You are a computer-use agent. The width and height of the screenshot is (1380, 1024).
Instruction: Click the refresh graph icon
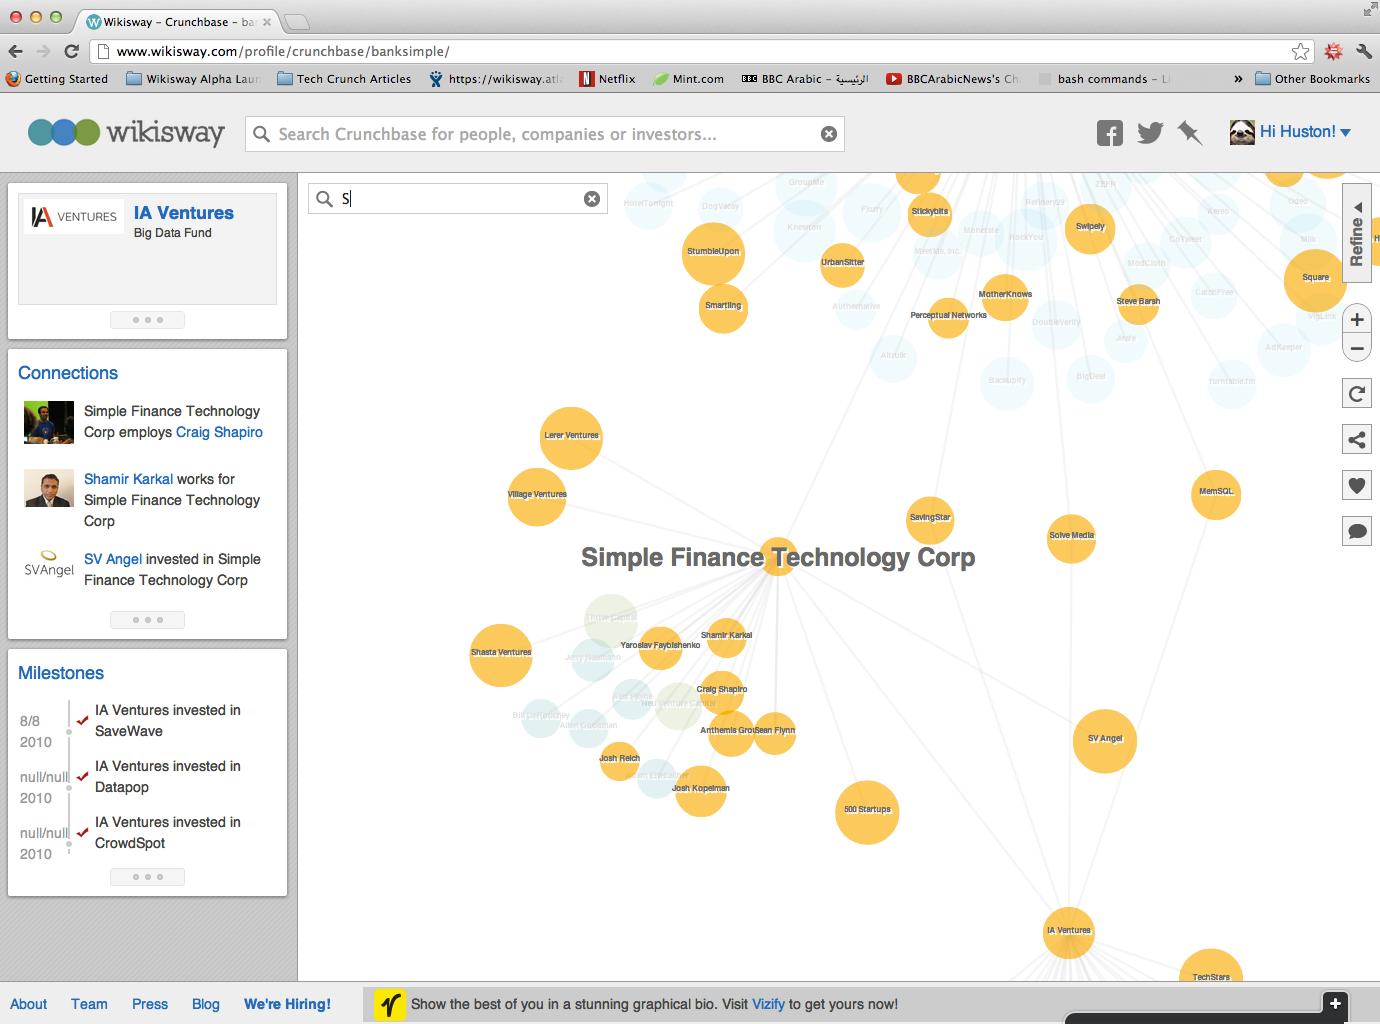[1357, 393]
